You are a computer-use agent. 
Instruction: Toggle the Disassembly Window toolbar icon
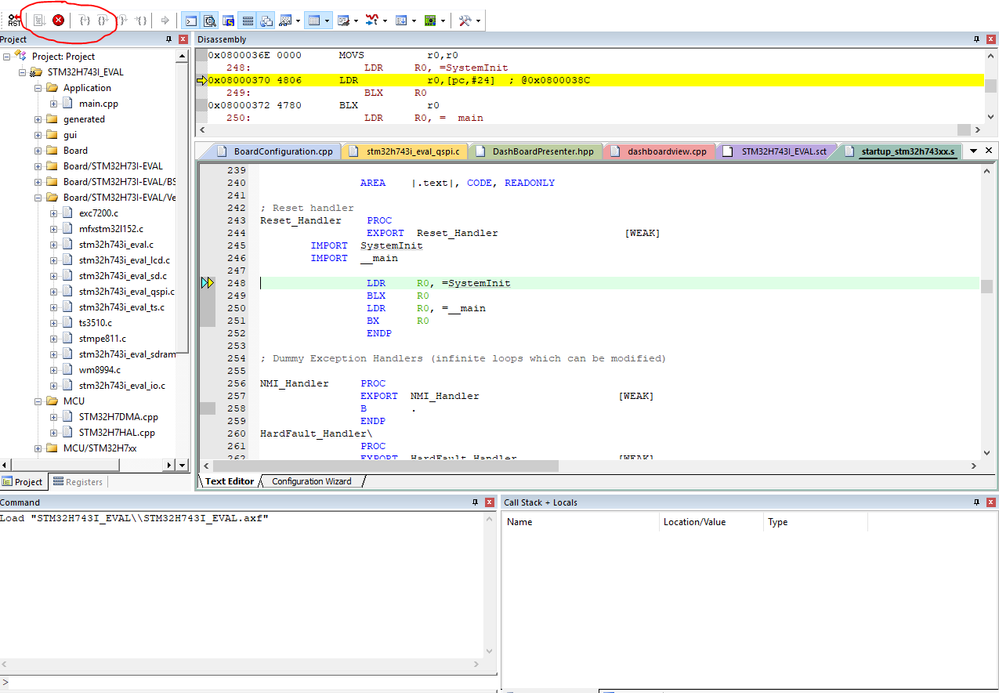(x=210, y=20)
